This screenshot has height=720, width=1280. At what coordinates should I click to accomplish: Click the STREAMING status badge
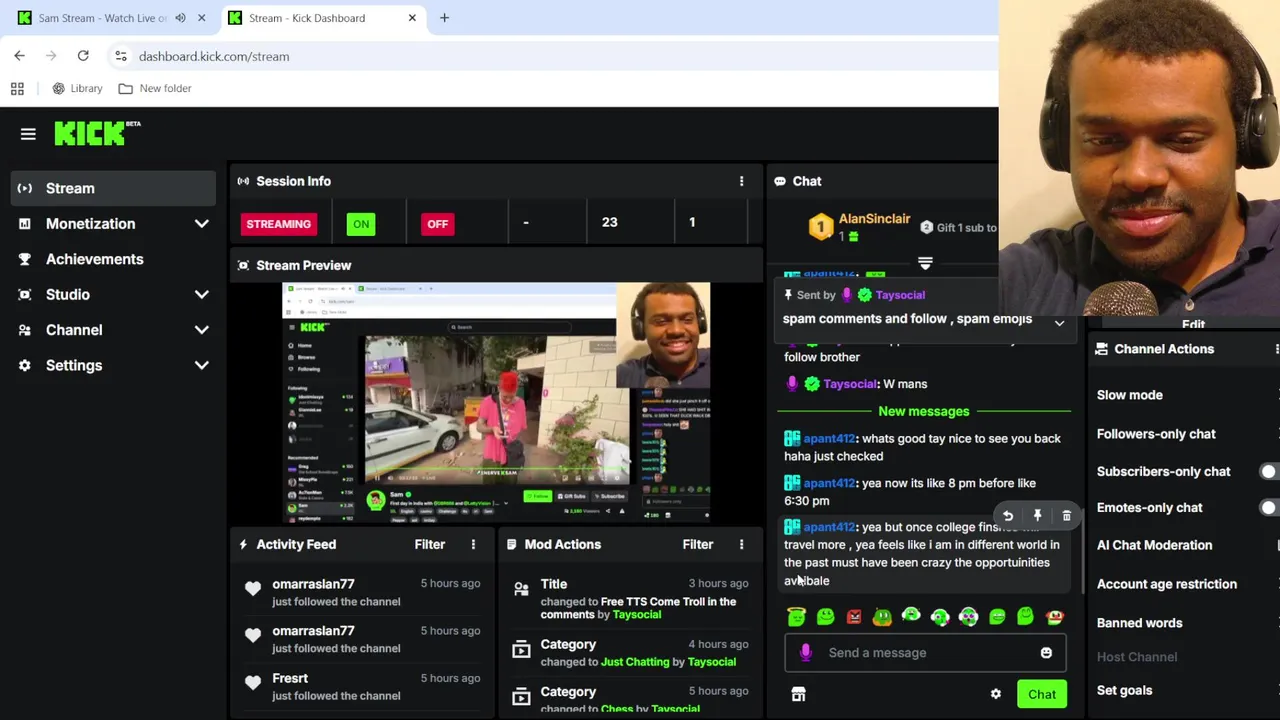pyautogui.click(x=279, y=224)
